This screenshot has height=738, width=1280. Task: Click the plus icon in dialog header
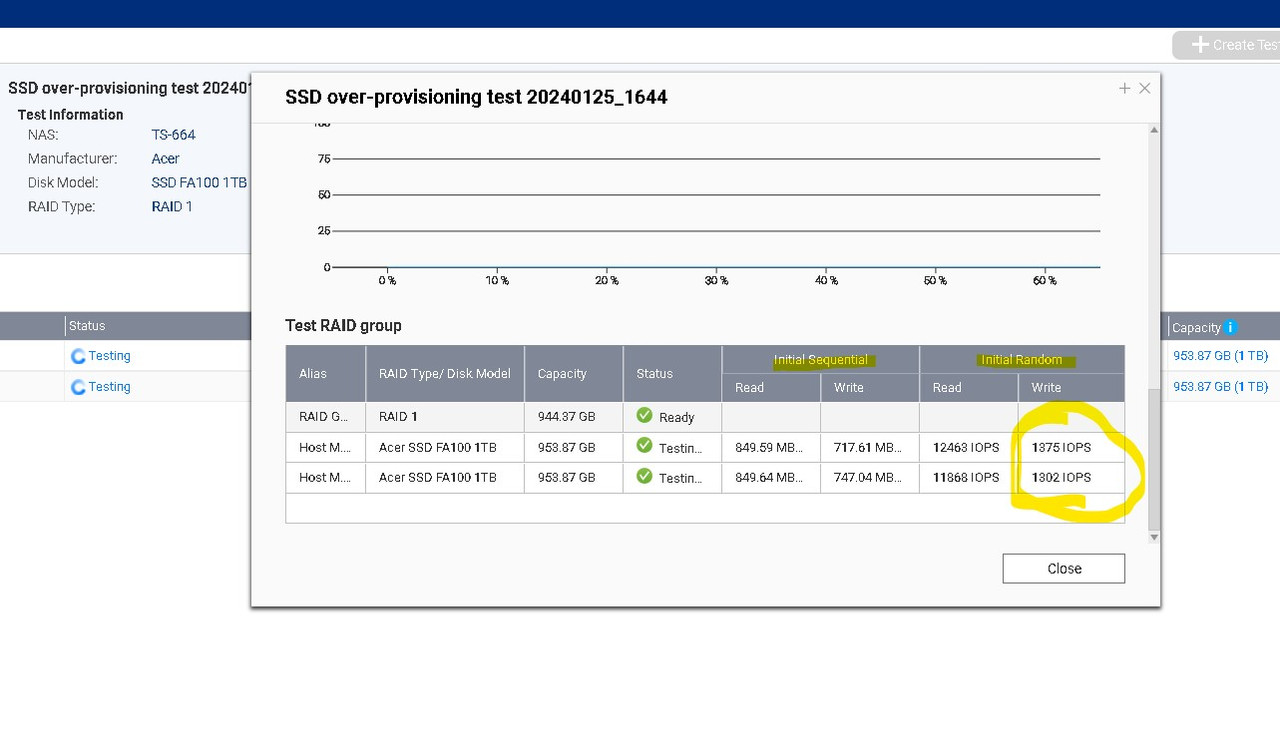coord(1124,88)
